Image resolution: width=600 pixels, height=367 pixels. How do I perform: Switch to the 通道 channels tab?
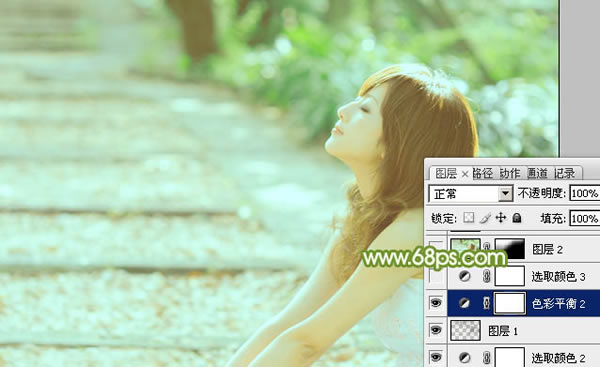(537, 174)
